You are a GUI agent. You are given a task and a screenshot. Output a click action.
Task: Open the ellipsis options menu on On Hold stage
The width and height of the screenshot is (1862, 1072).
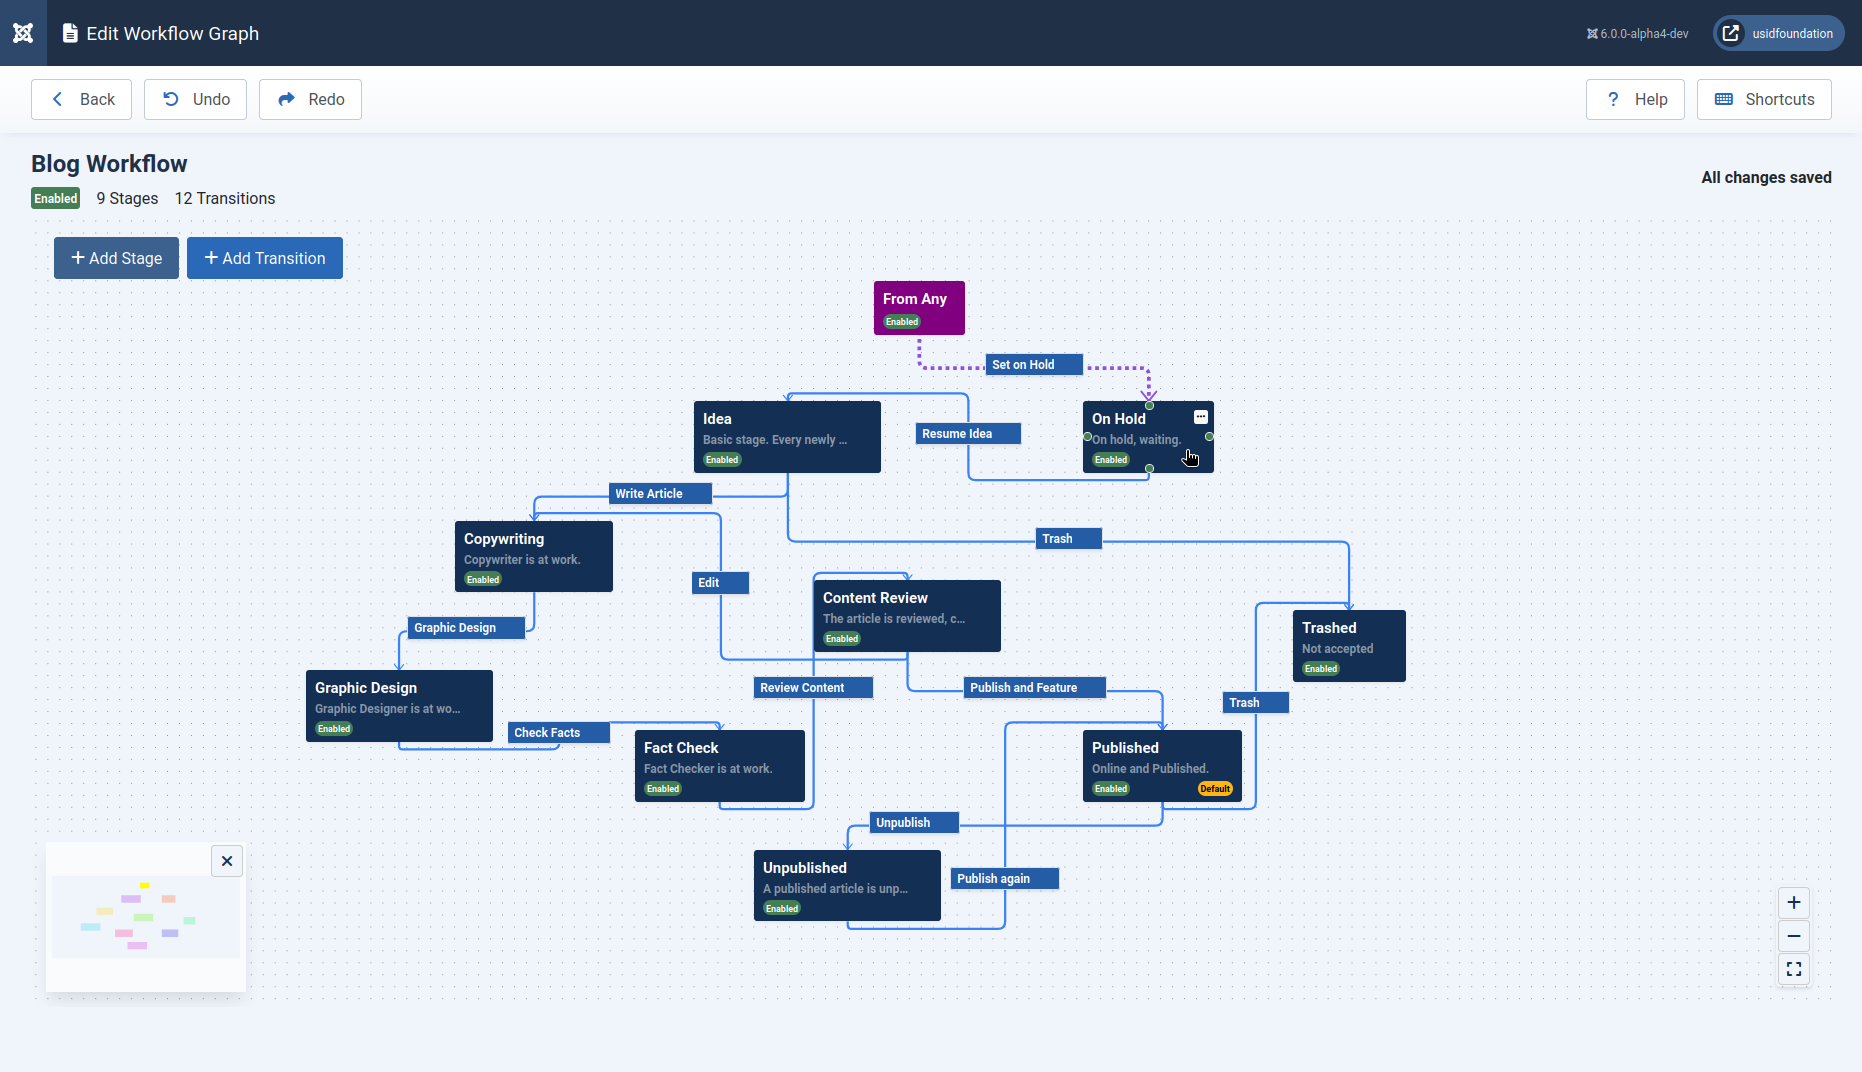[x=1200, y=417]
